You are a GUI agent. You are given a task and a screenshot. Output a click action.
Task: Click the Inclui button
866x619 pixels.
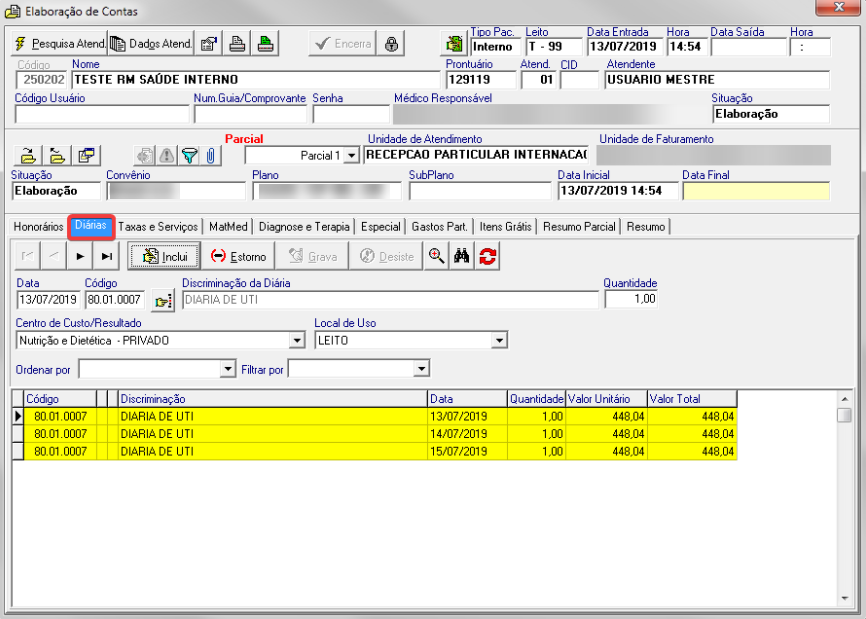[x=164, y=256]
